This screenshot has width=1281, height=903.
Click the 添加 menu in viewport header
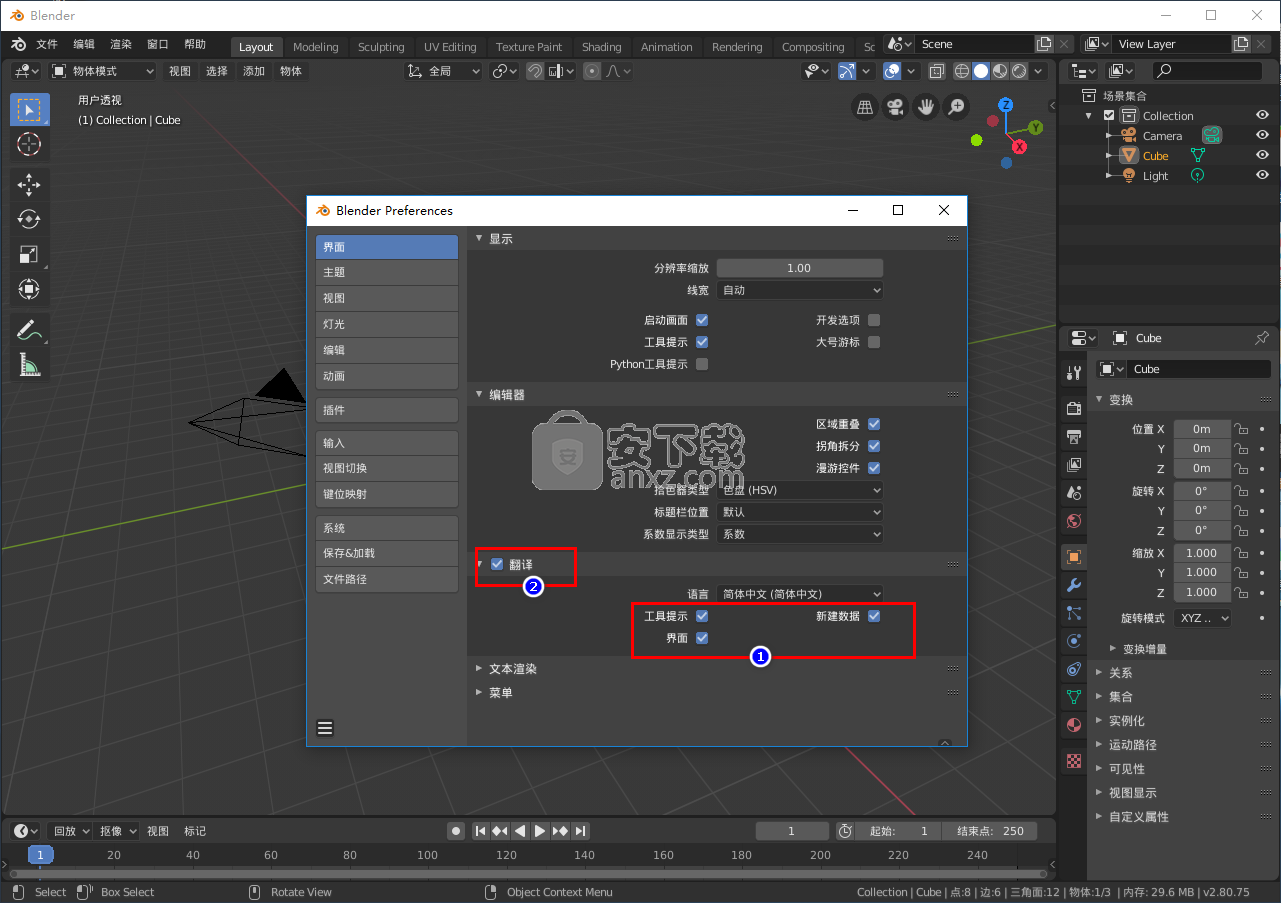click(x=254, y=71)
